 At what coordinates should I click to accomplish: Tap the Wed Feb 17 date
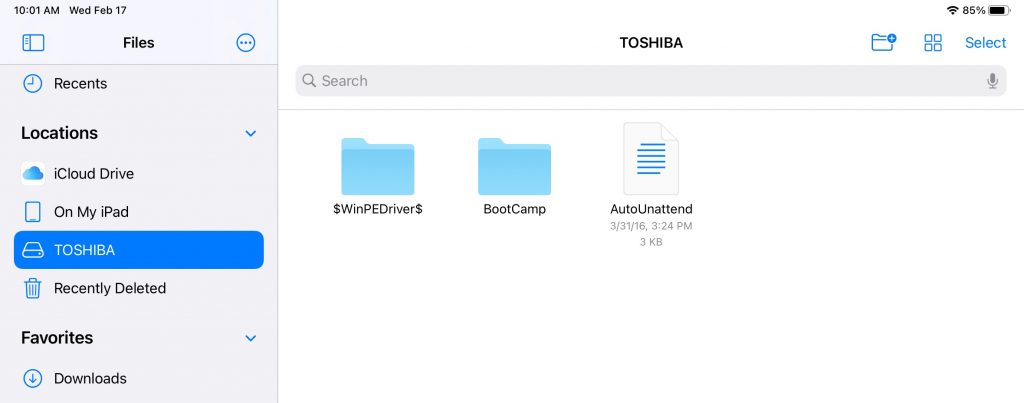tap(98, 10)
